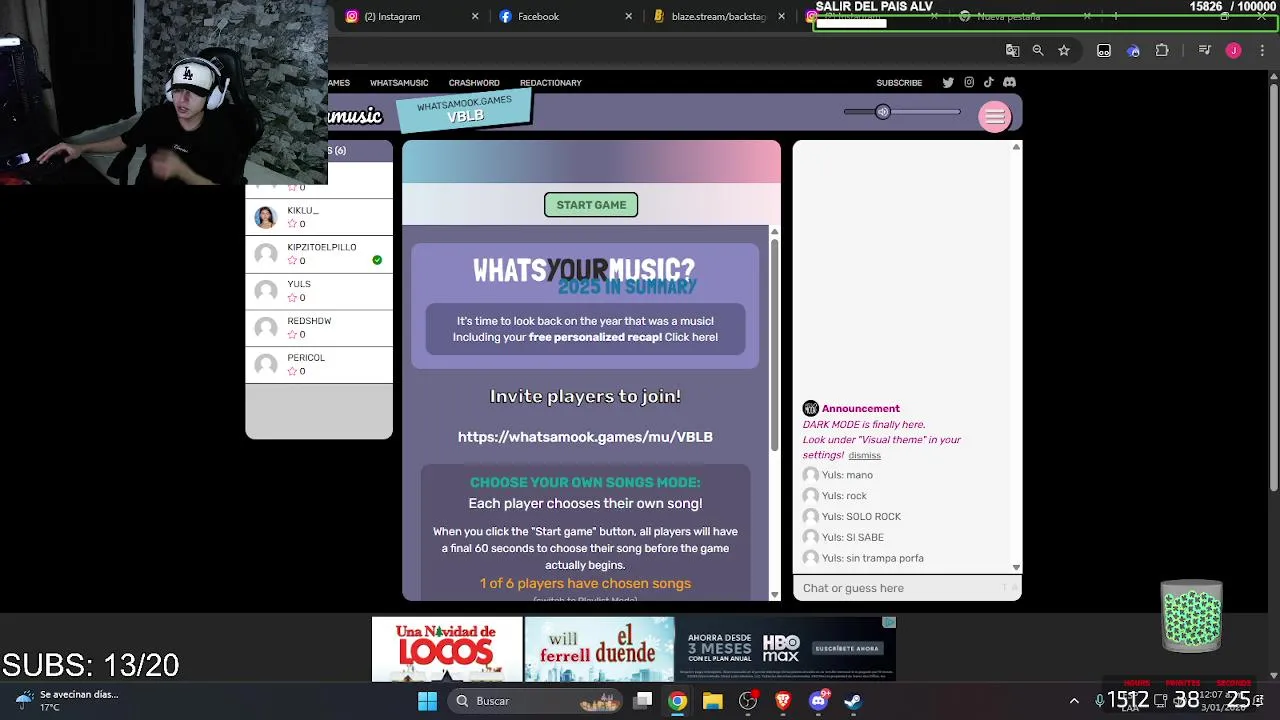Click the zoom magnifier icon in address bar
The width and height of the screenshot is (1280, 720).
point(1038,50)
